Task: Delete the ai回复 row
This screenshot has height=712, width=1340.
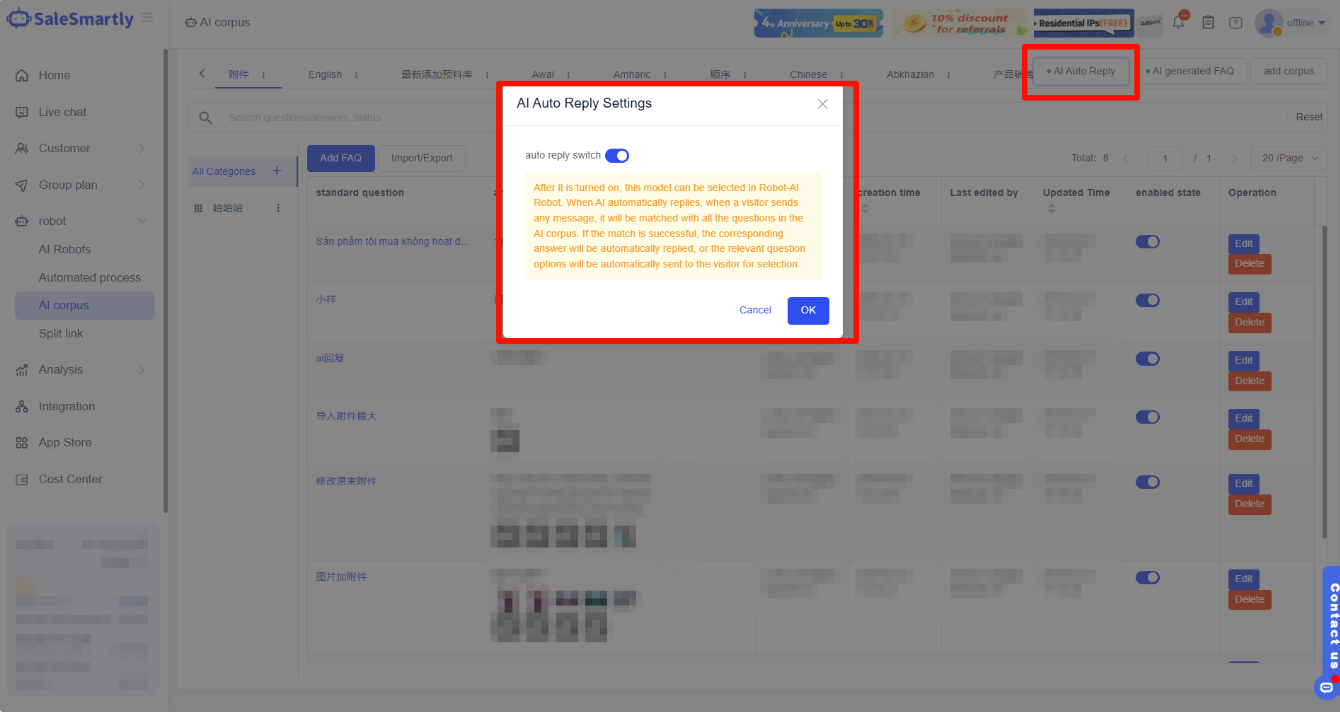Action: (x=1249, y=381)
